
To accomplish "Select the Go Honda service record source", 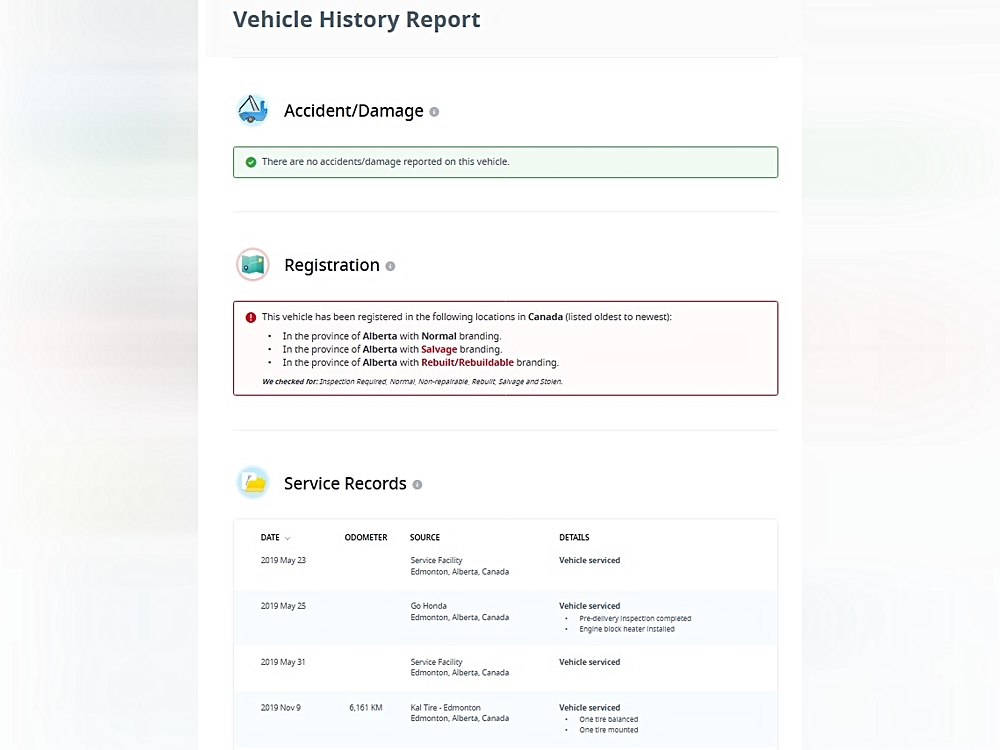I will pos(428,606).
